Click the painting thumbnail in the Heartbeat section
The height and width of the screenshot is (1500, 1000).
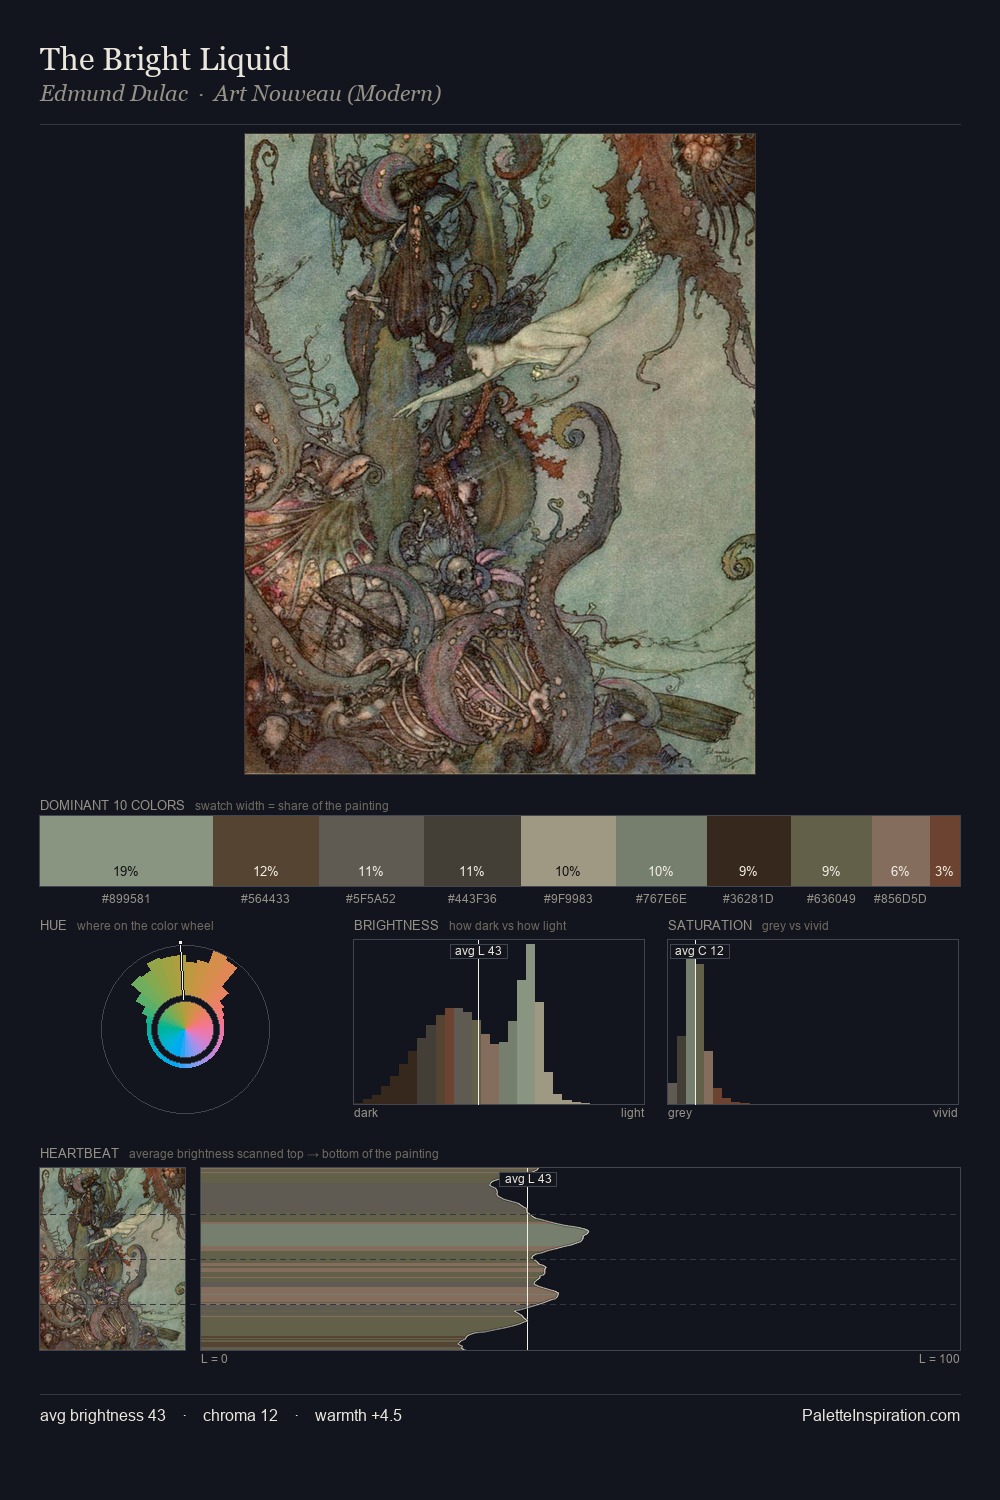pyautogui.click(x=112, y=1259)
